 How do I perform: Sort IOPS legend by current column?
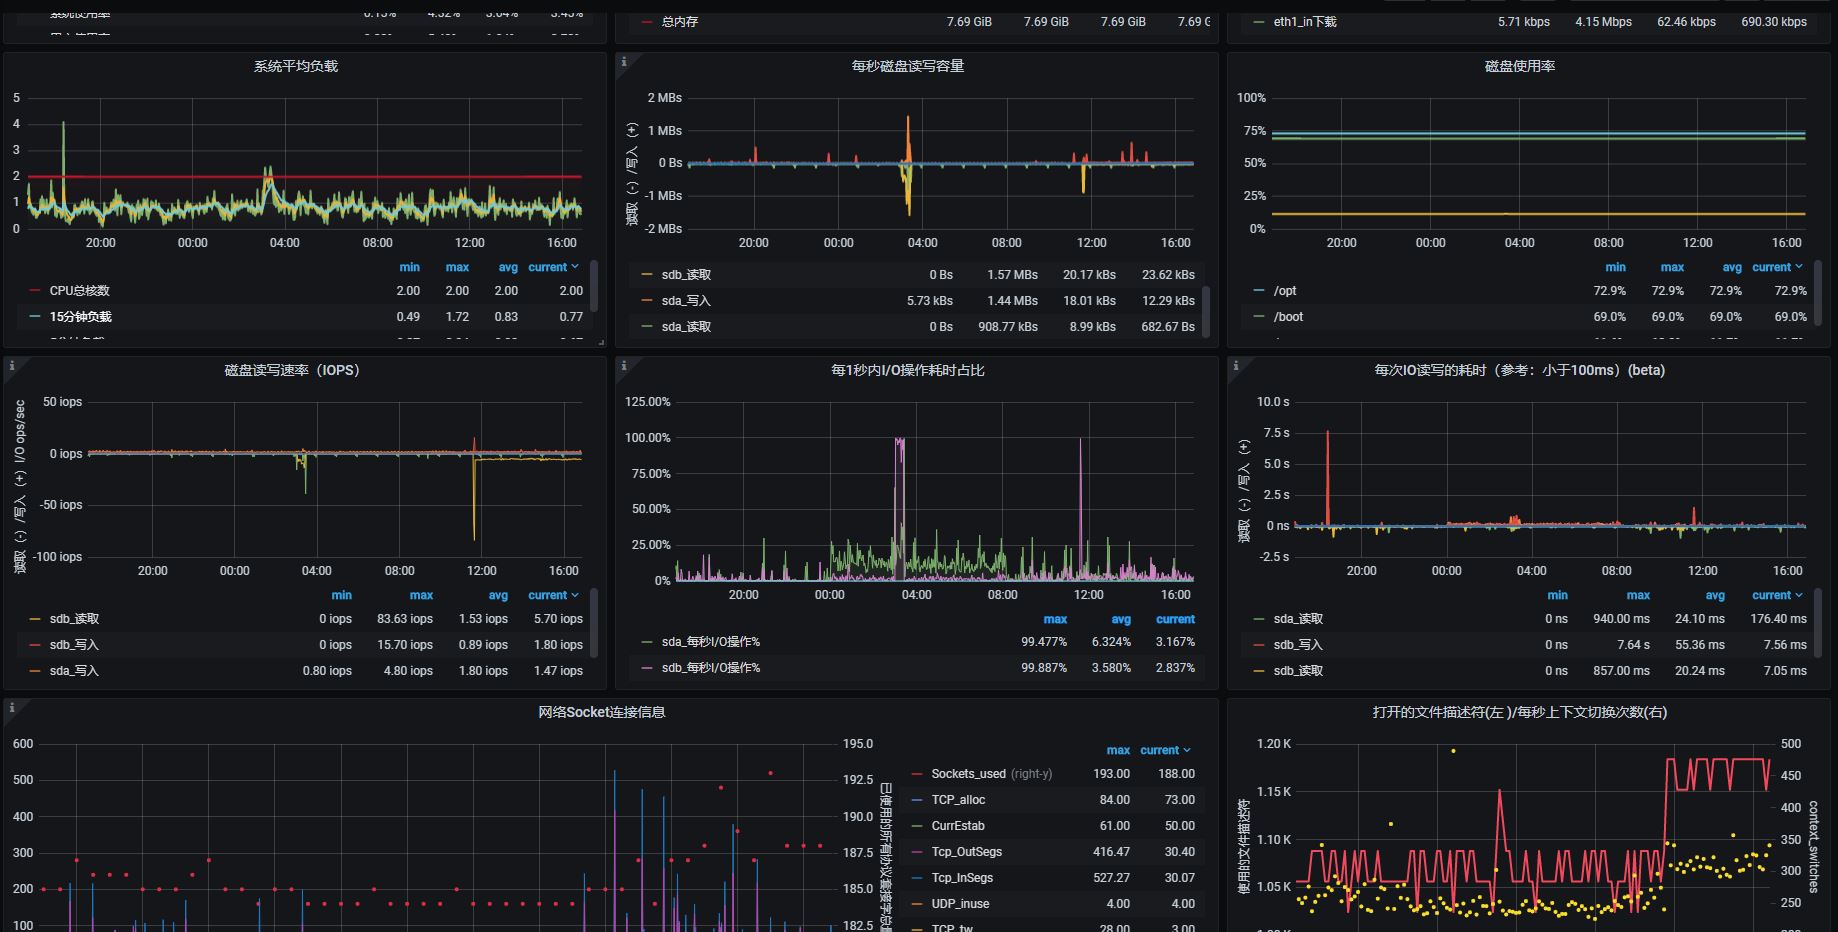point(554,595)
